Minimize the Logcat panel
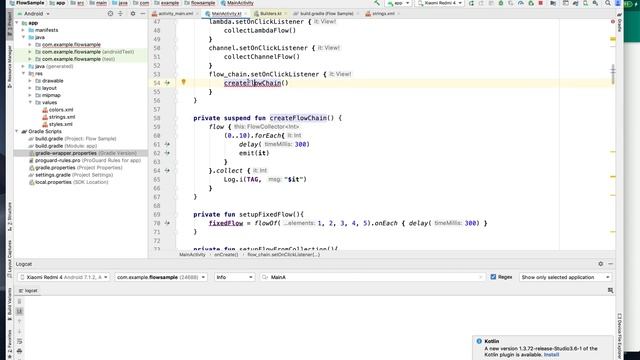The image size is (640, 360). (x=611, y=264)
